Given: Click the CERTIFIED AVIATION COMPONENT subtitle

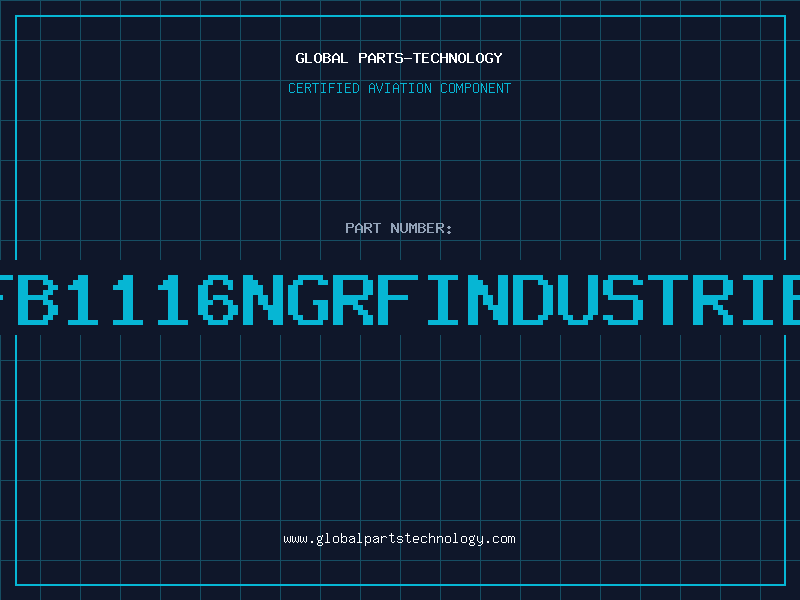Looking at the screenshot, I should tap(399, 88).
